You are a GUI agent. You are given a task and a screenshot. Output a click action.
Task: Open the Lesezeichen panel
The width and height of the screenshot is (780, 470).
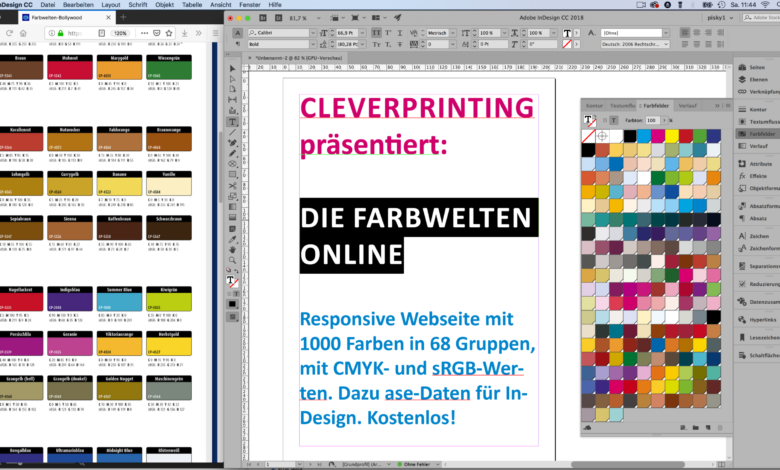pos(758,338)
